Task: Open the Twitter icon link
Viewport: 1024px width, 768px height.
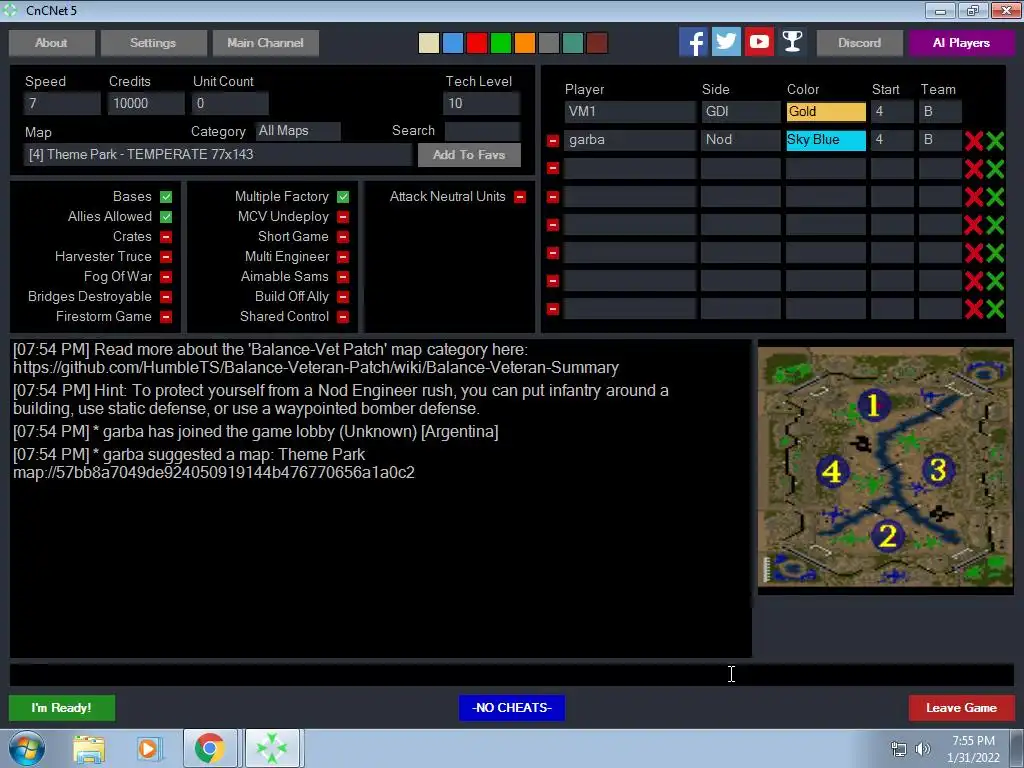Action: [x=726, y=42]
